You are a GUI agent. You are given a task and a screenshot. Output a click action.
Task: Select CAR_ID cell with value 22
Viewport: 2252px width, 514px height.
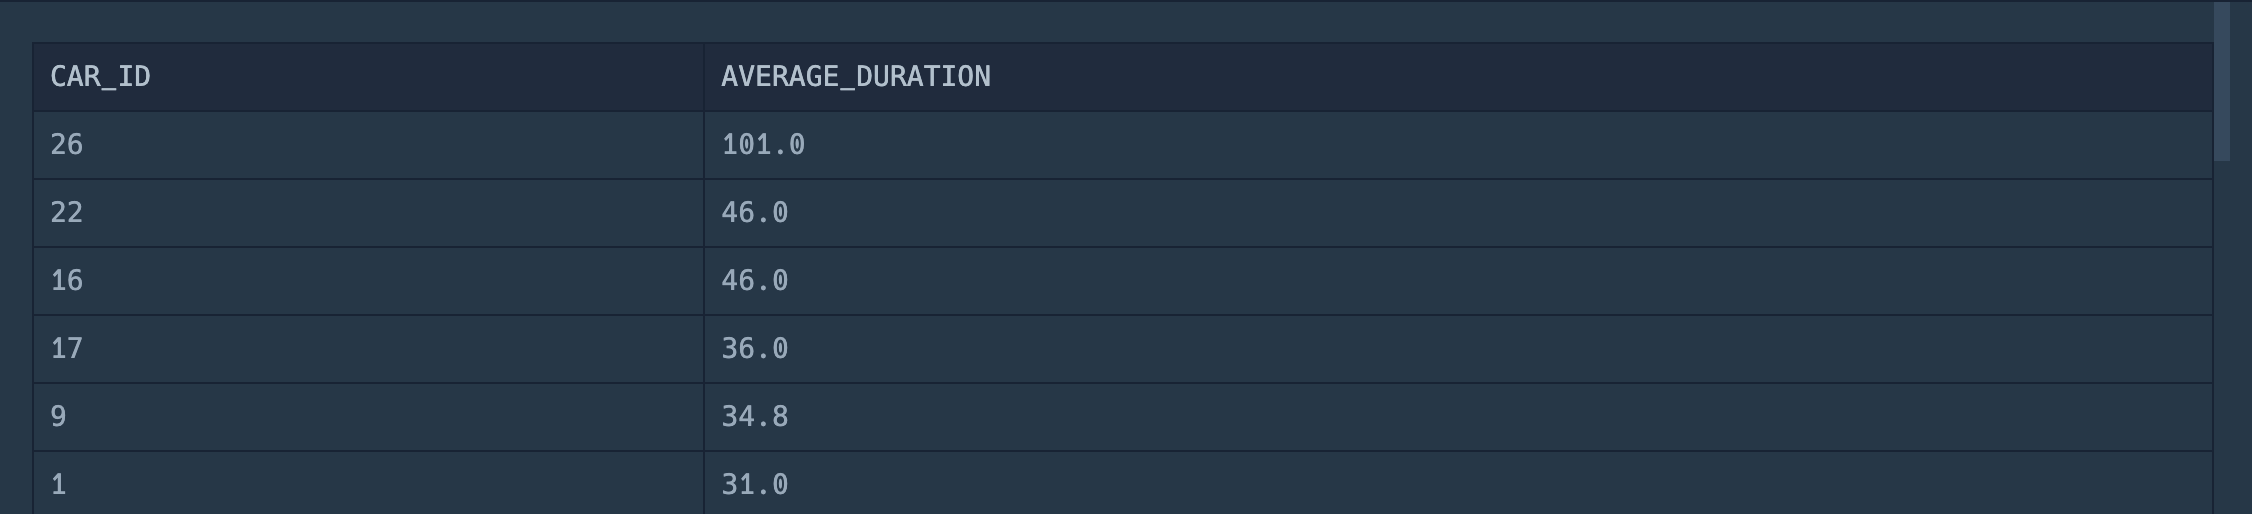click(368, 213)
